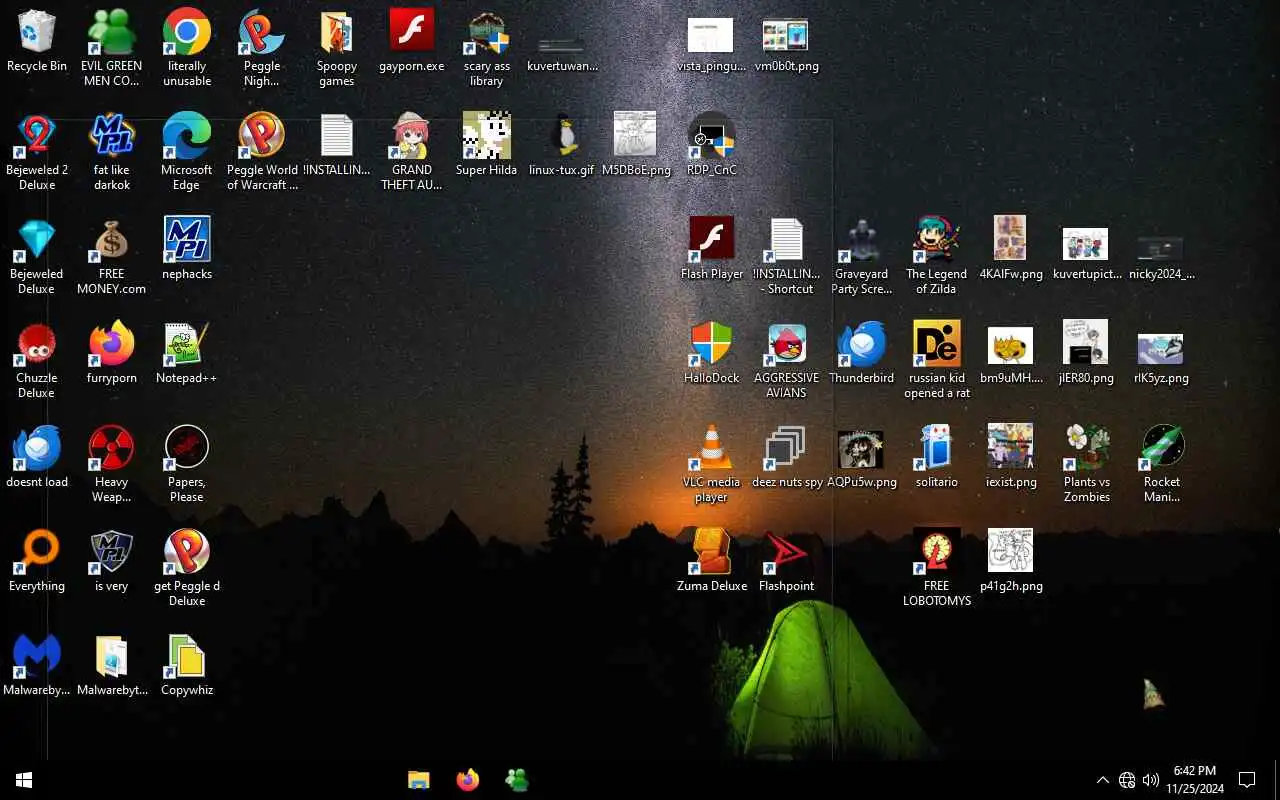Select the nephacks shortcut icon
The height and width of the screenshot is (800, 1280).
(187, 240)
